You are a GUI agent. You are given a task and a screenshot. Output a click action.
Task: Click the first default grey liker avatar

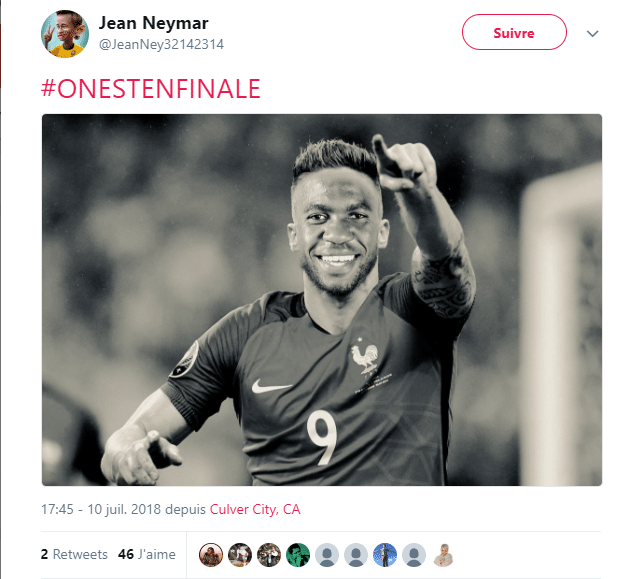[x=327, y=554]
